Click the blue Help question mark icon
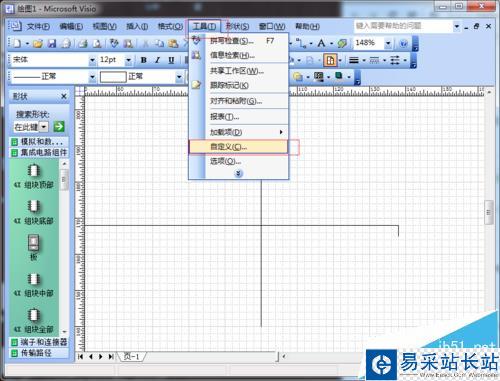This screenshot has height=381, width=500. (403, 43)
